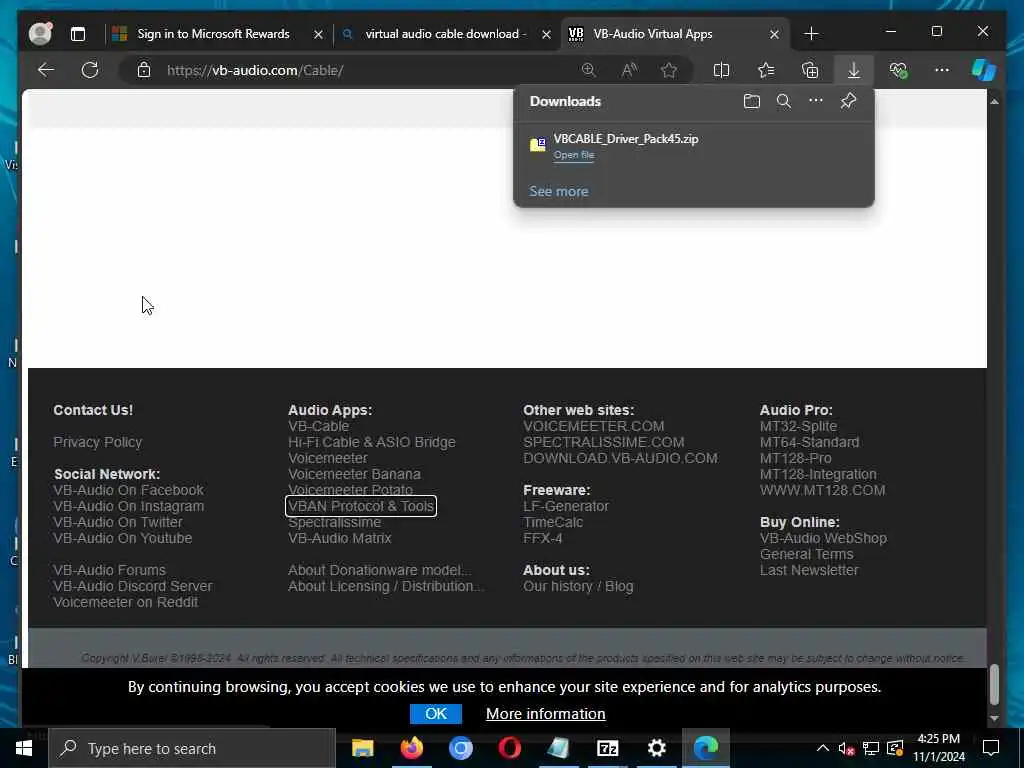Close the VB-Audio Virtual Apps tab
The height and width of the screenshot is (768, 1024).
(774, 34)
